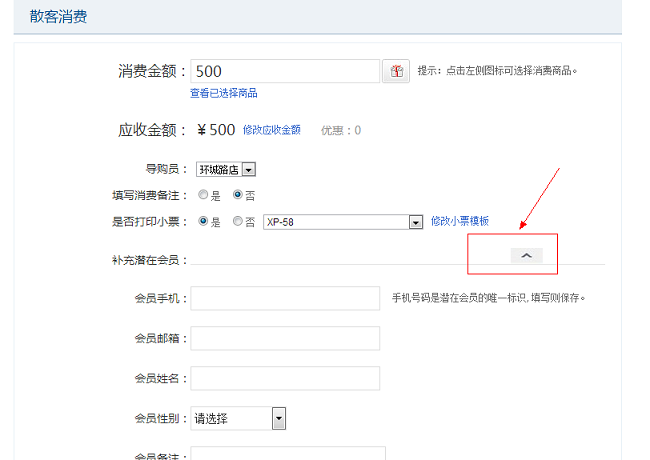Click the ¥500 应收金额 value
This screenshot has width=650, height=460.
click(x=216, y=130)
